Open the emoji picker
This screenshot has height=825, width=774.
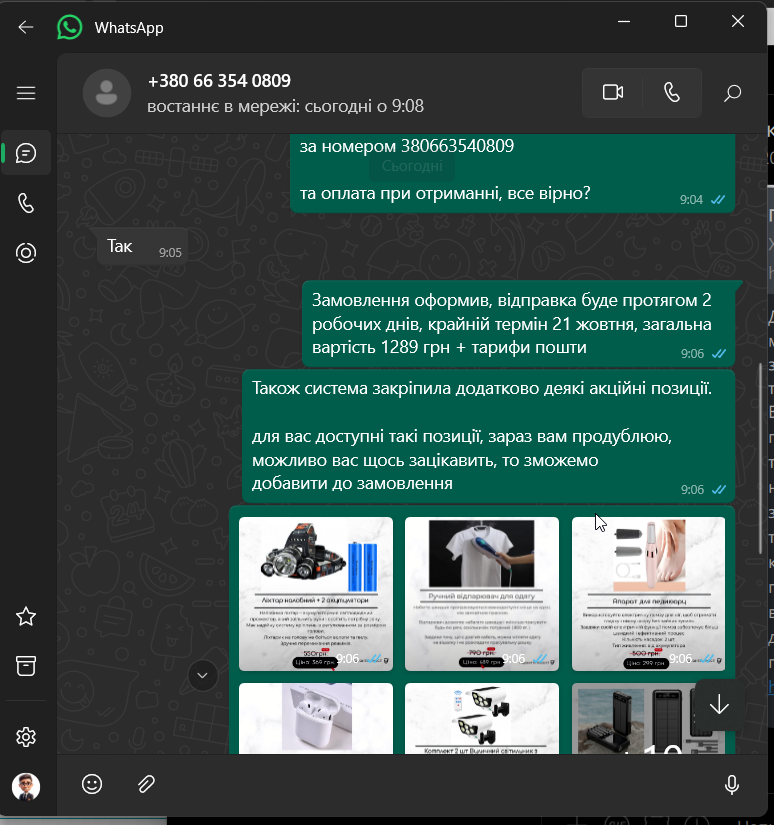pyautogui.click(x=92, y=784)
